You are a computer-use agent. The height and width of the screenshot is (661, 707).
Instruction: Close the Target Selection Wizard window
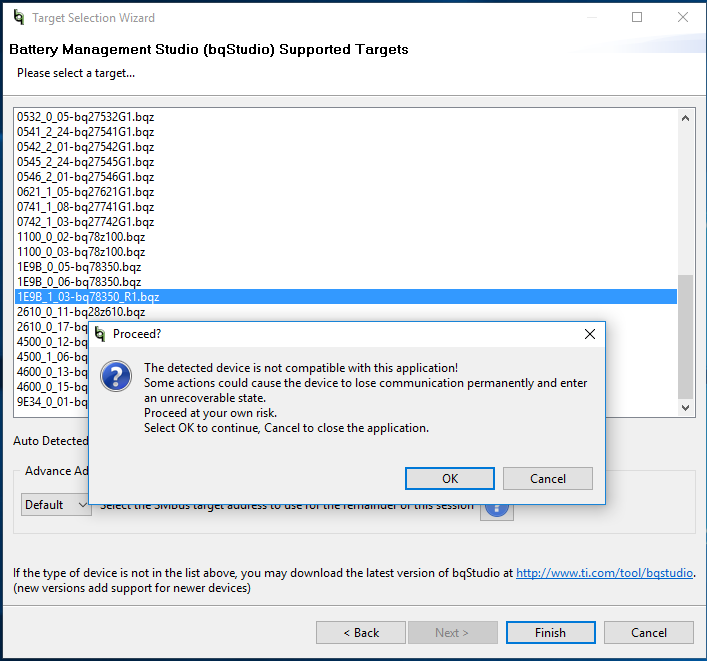click(683, 17)
